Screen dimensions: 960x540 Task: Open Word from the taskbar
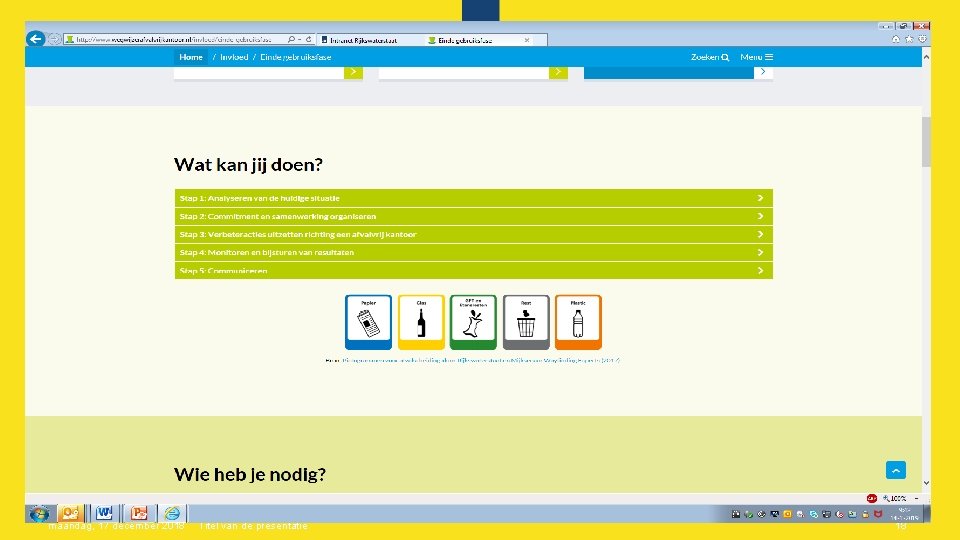104,512
